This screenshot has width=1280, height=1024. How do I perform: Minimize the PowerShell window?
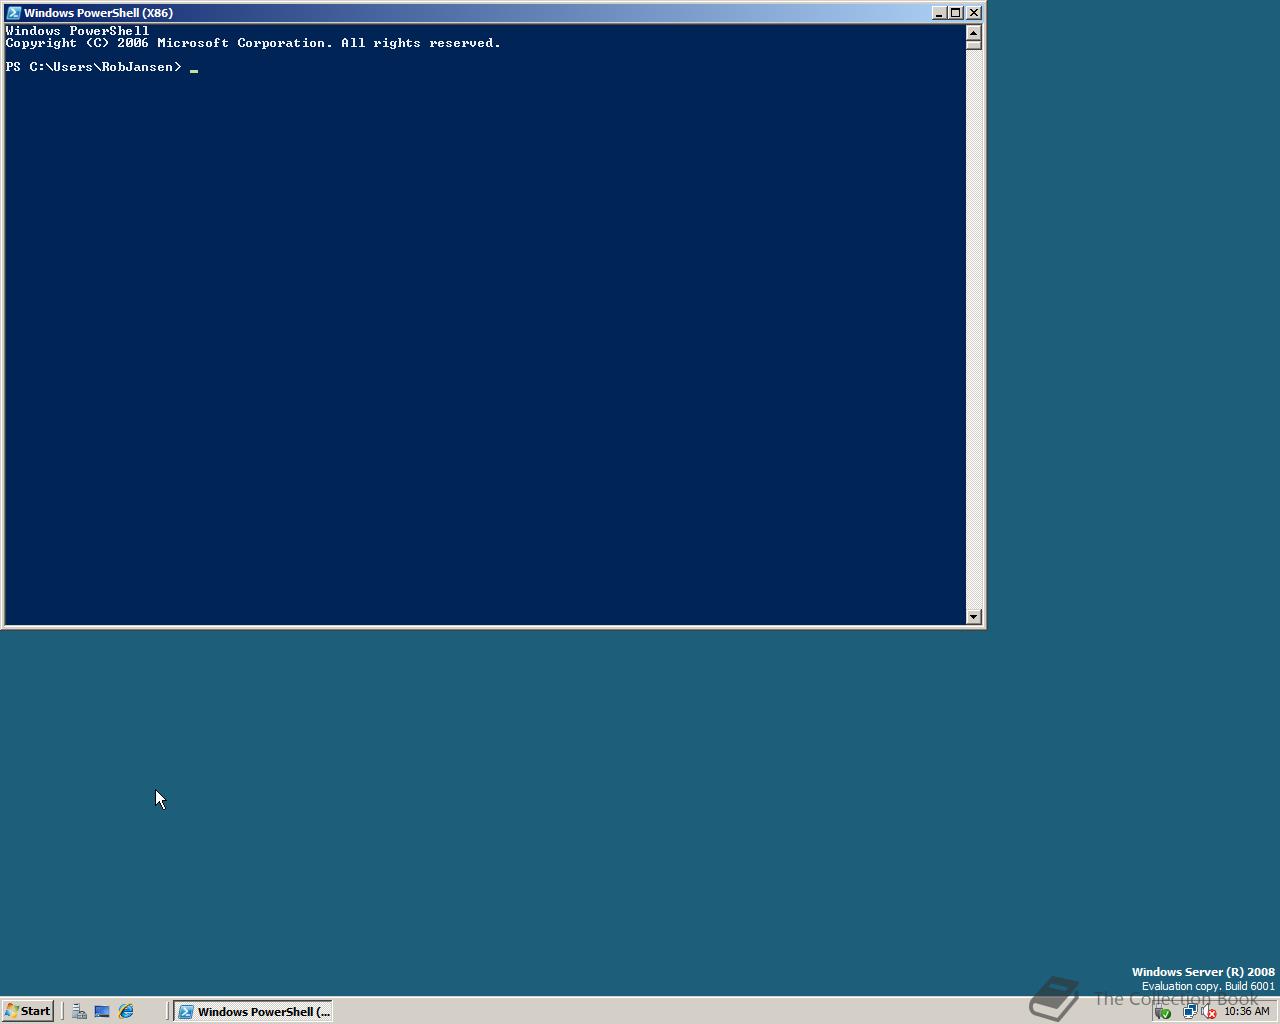pyautogui.click(x=939, y=13)
